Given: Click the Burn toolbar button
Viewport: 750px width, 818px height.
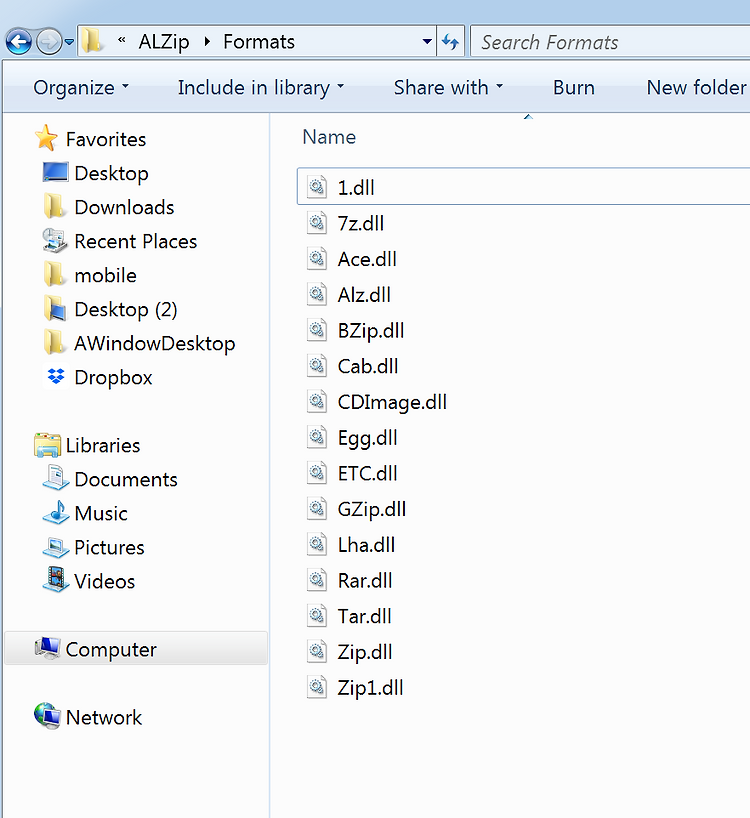Looking at the screenshot, I should click(x=574, y=88).
